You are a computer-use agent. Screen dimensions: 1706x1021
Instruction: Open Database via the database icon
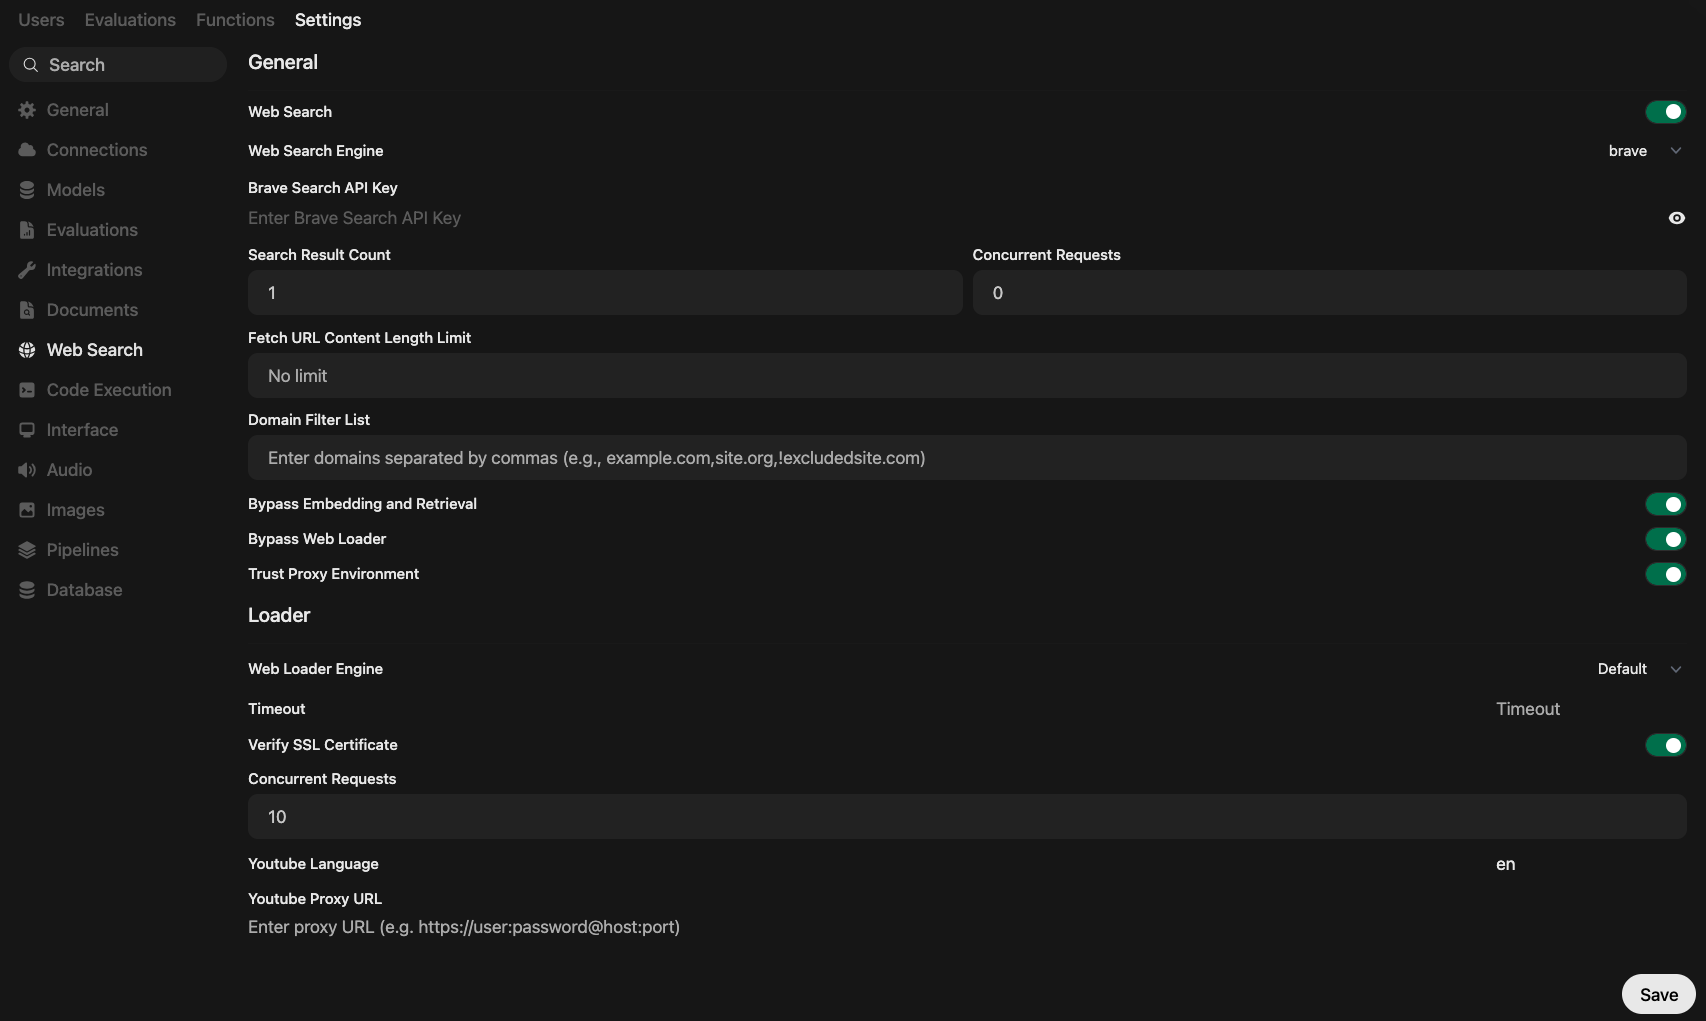coord(27,590)
